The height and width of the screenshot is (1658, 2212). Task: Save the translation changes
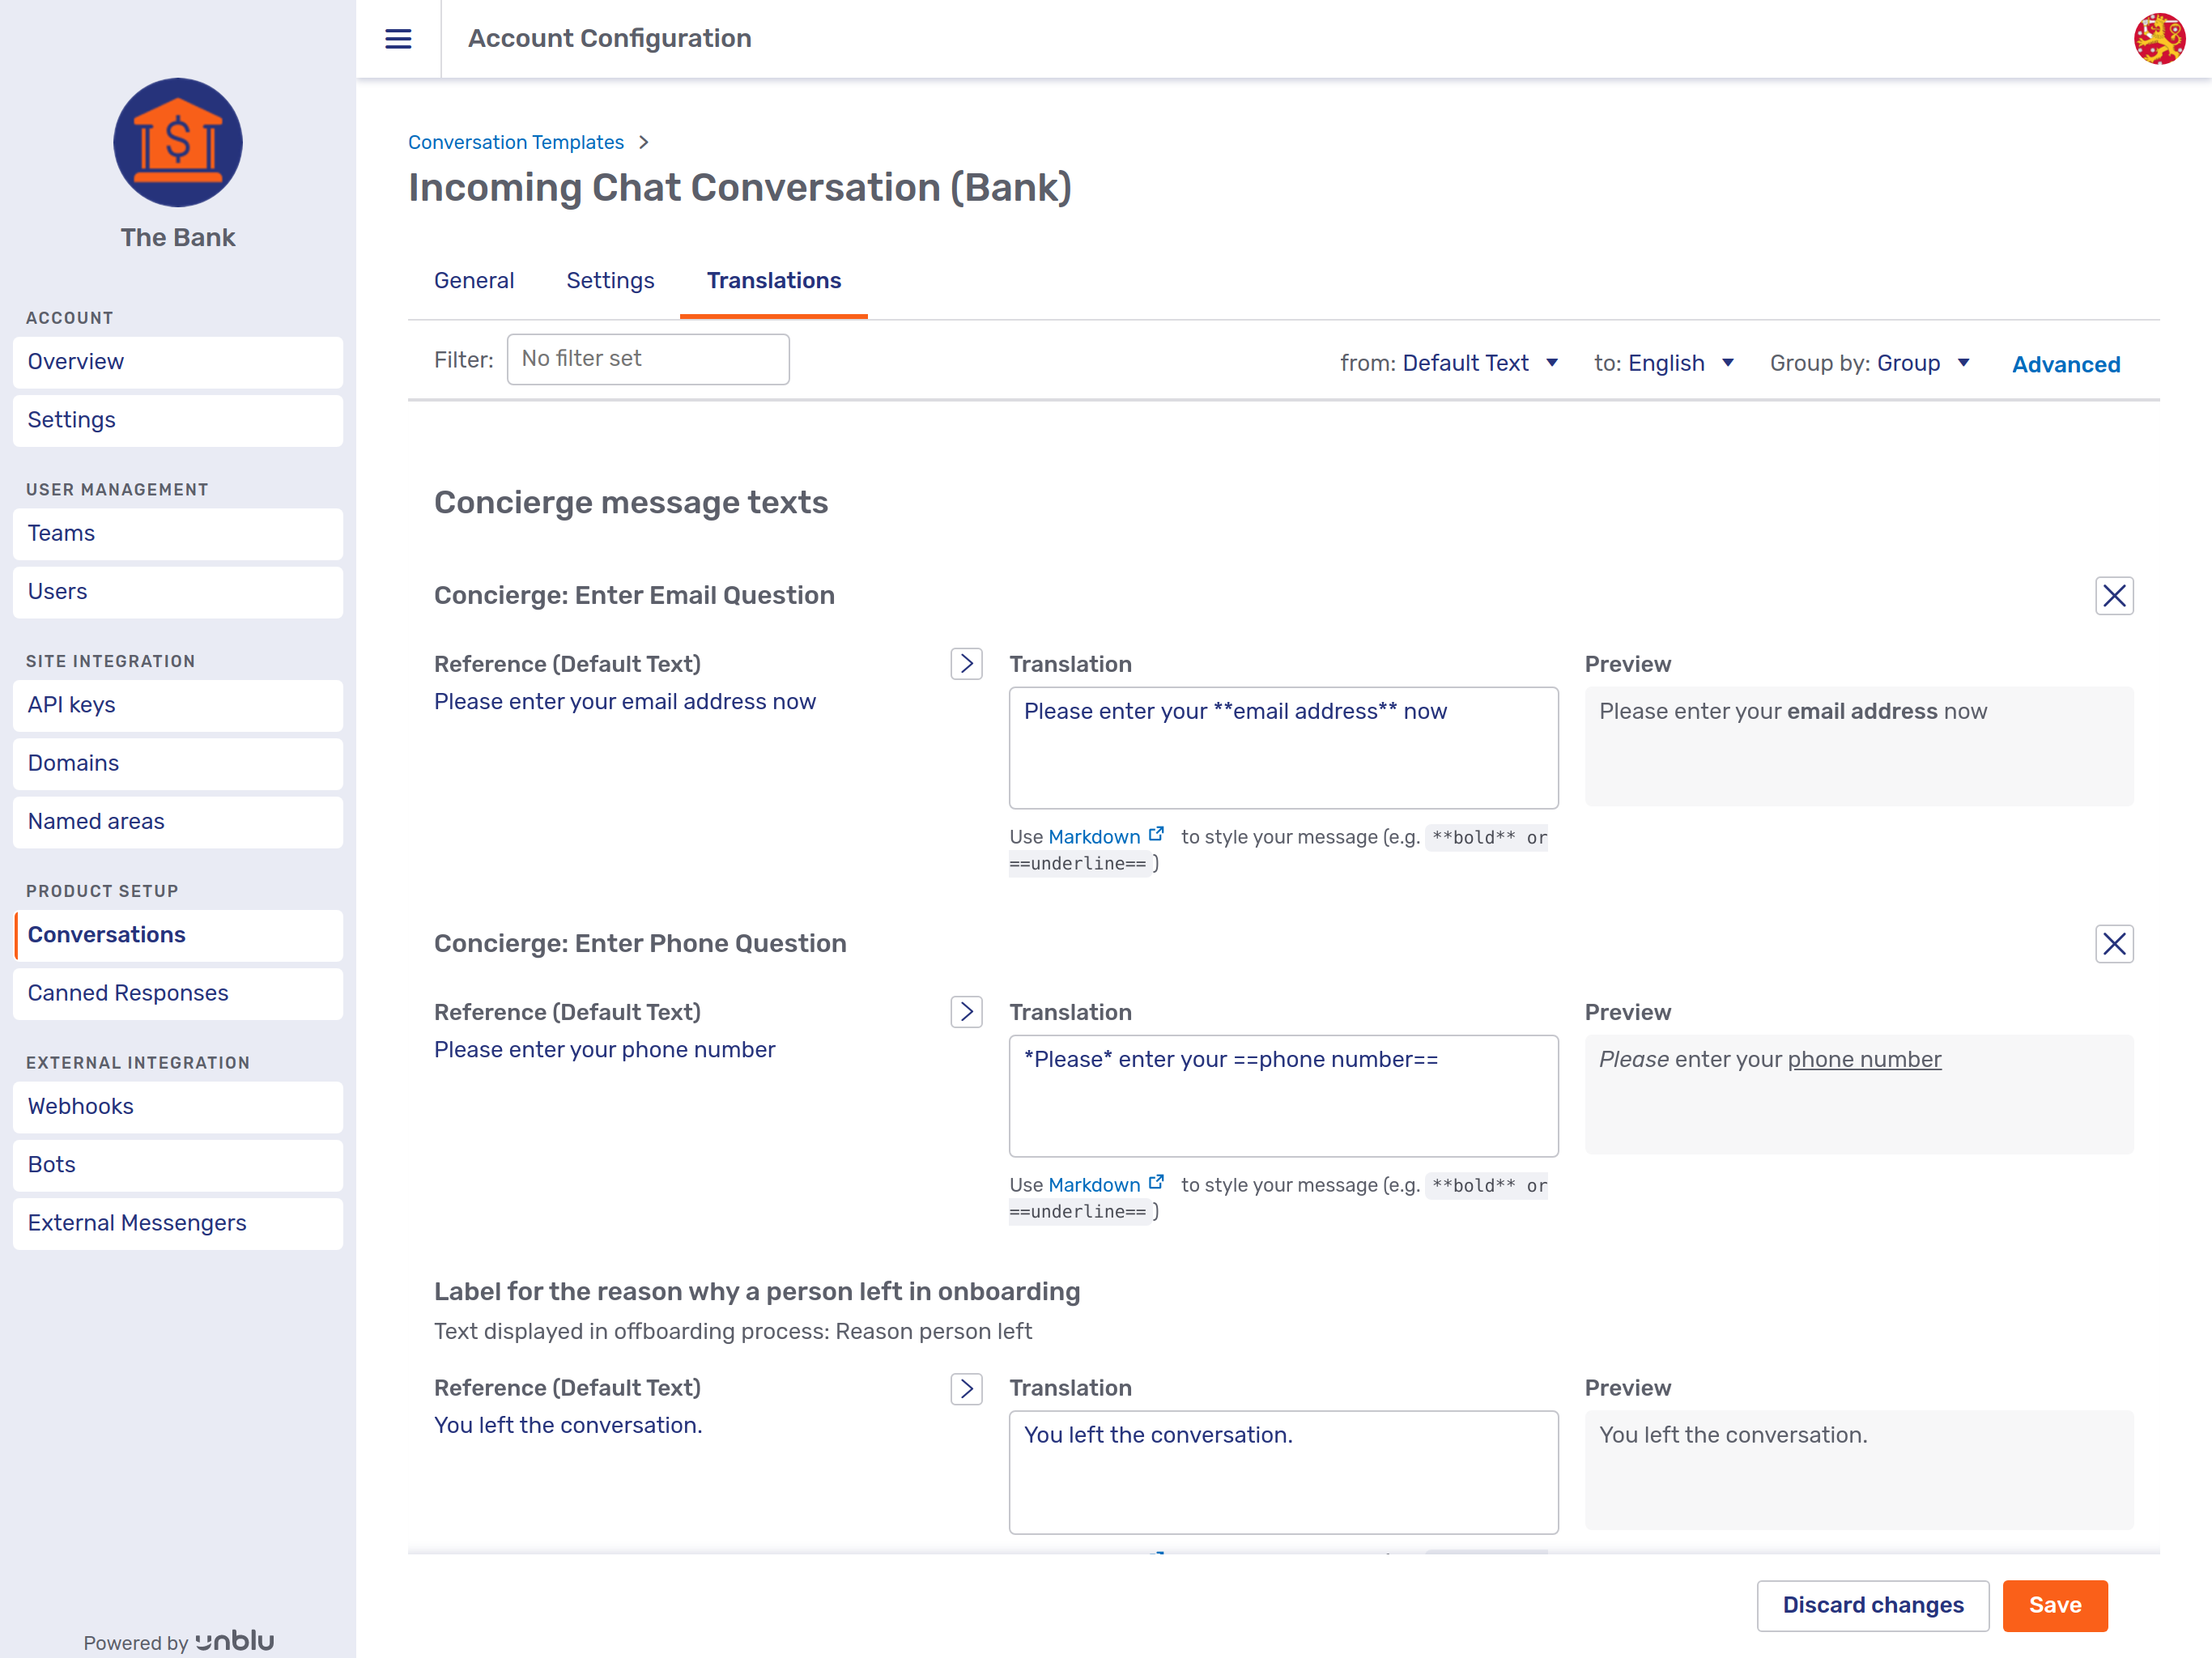(x=2055, y=1605)
